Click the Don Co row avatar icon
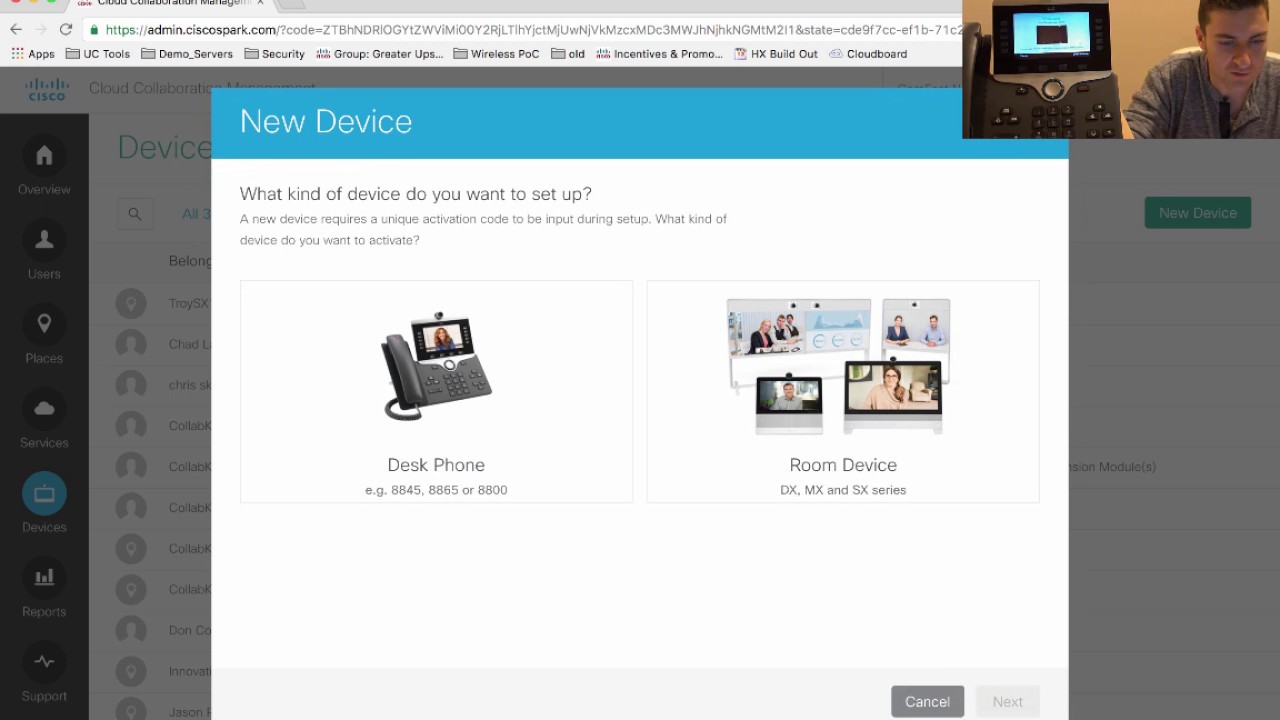The width and height of the screenshot is (1280, 720). (131, 630)
